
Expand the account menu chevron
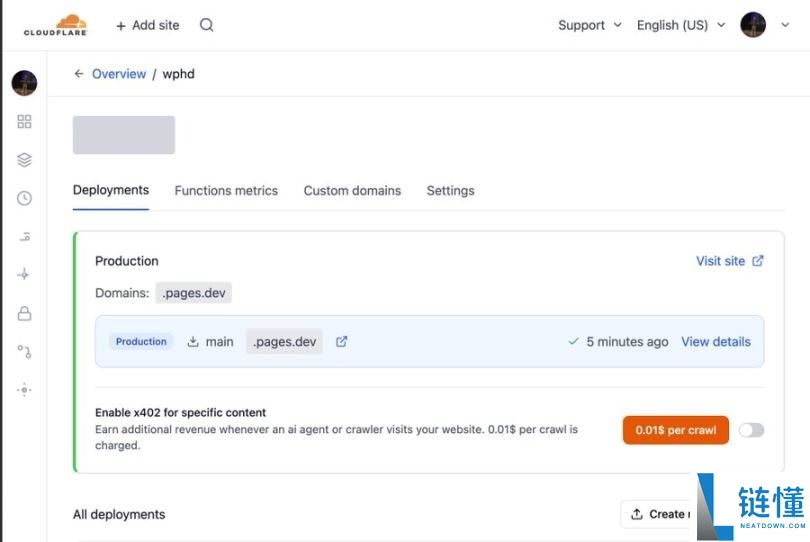click(x=785, y=25)
